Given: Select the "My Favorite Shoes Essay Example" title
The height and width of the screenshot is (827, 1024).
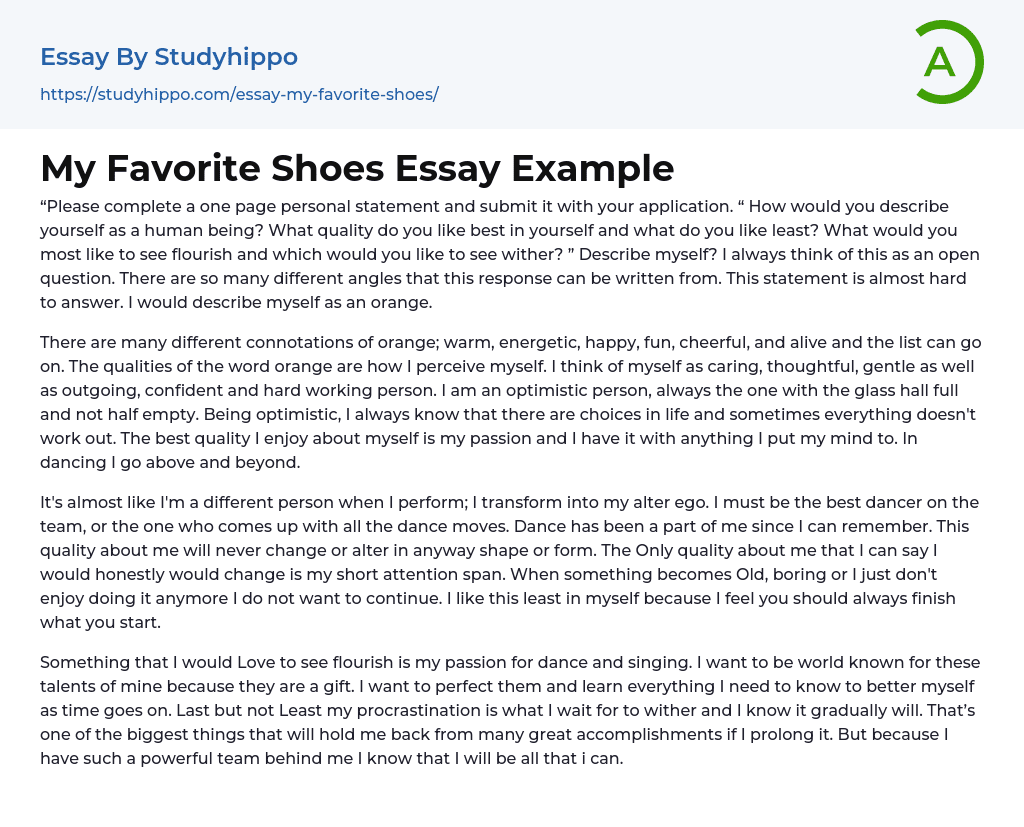Looking at the screenshot, I should pyautogui.click(x=357, y=168).
